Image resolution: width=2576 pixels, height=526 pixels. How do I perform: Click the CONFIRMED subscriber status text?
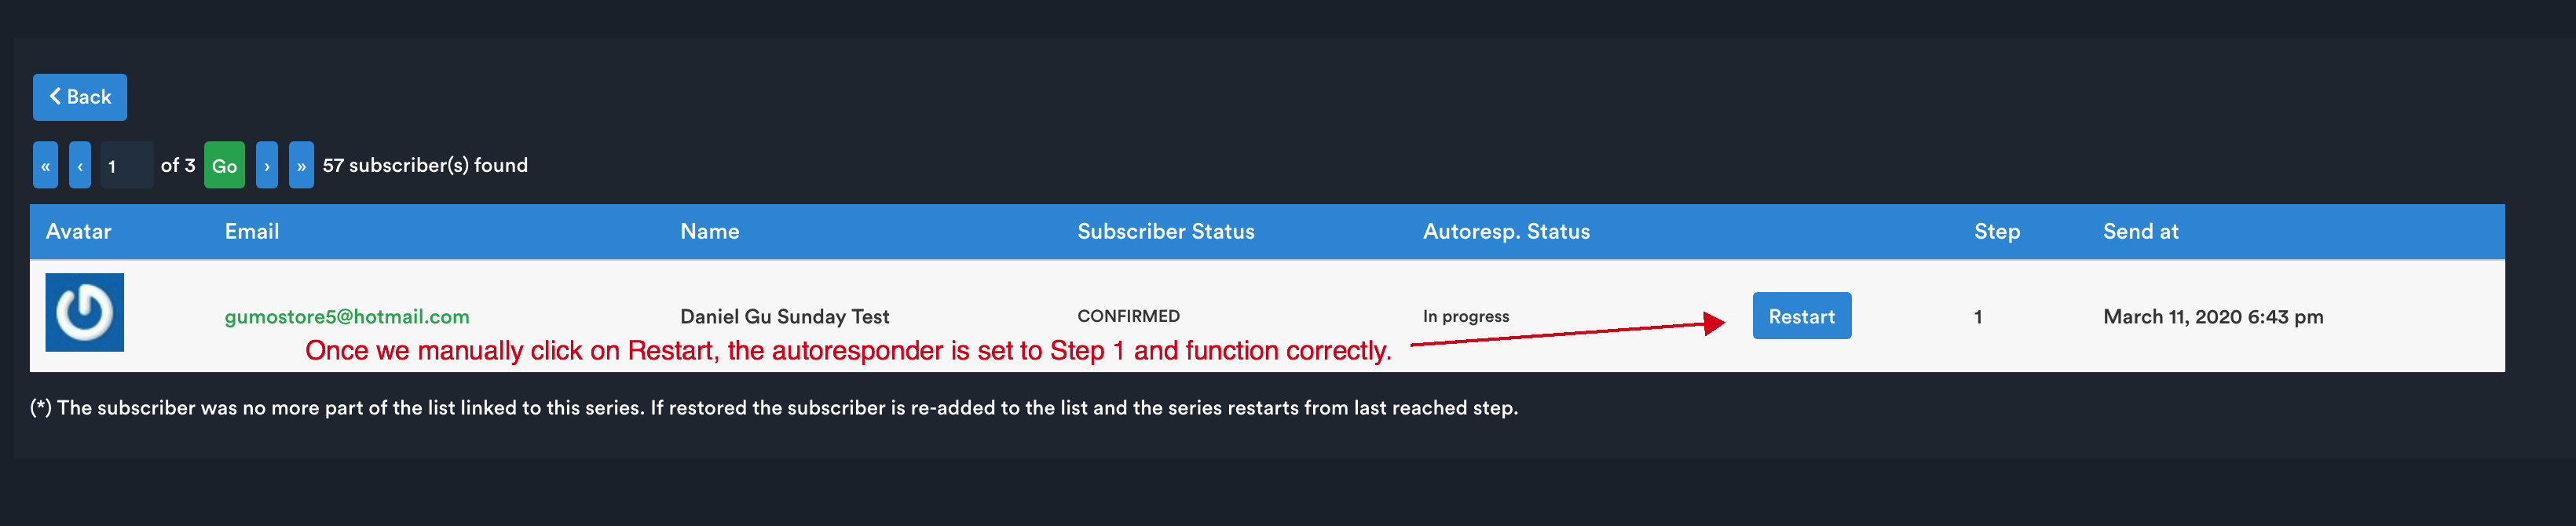tap(1128, 316)
